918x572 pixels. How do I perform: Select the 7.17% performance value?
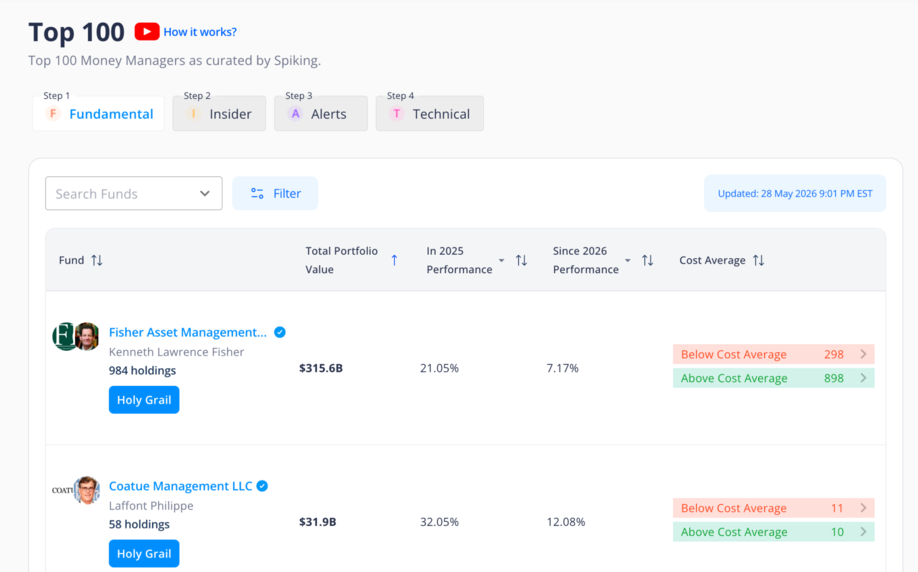[562, 368]
